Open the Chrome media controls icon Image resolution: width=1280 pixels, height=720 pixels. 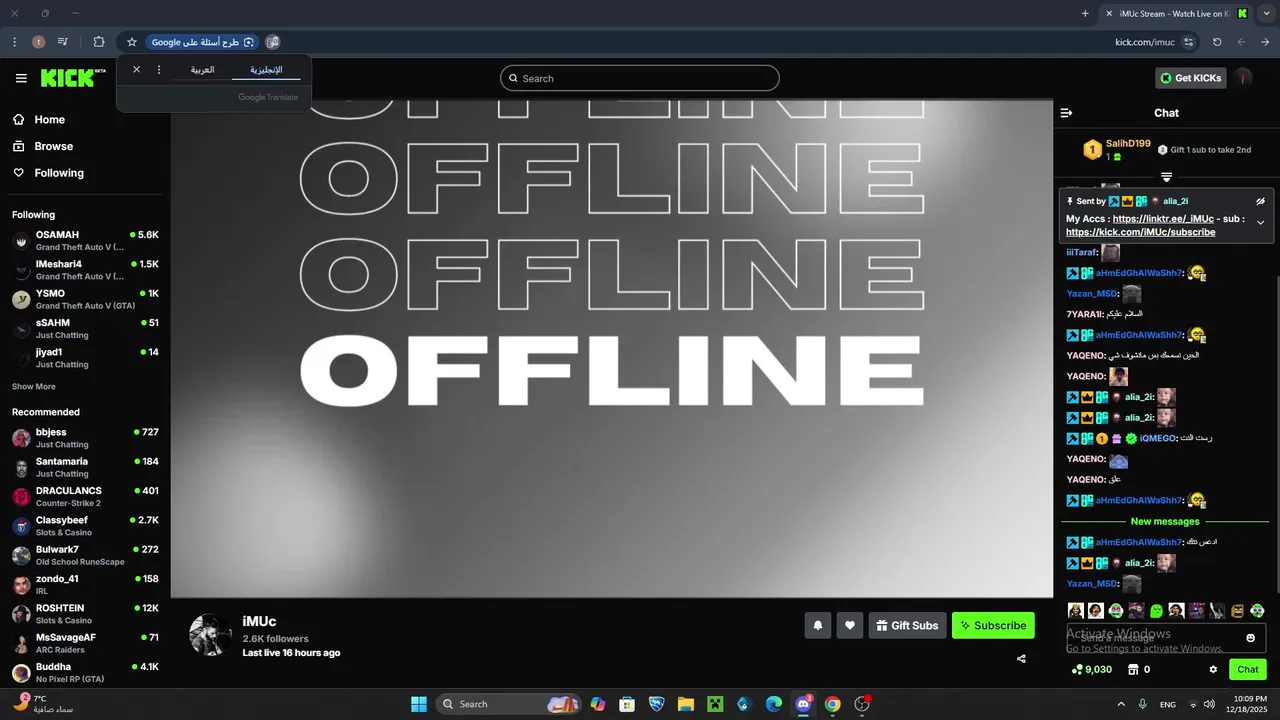(x=63, y=42)
